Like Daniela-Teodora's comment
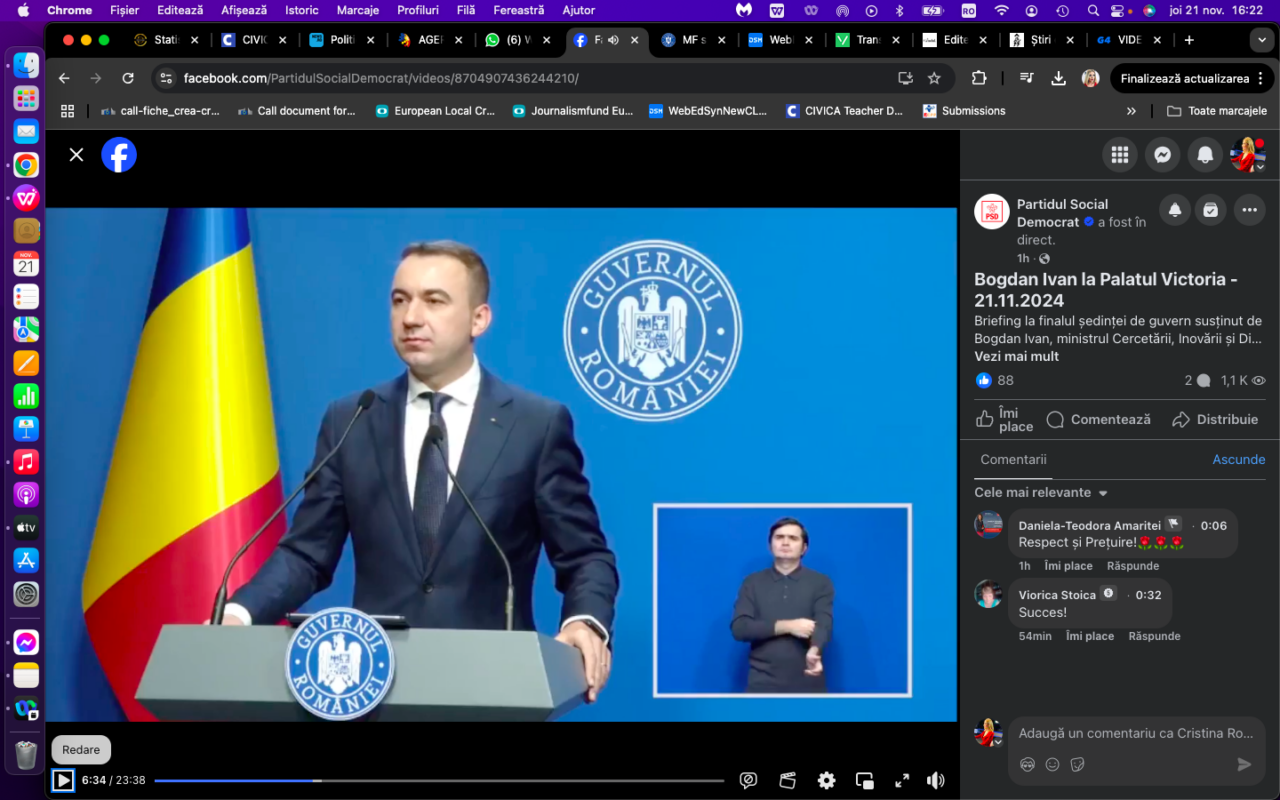 1070,566
